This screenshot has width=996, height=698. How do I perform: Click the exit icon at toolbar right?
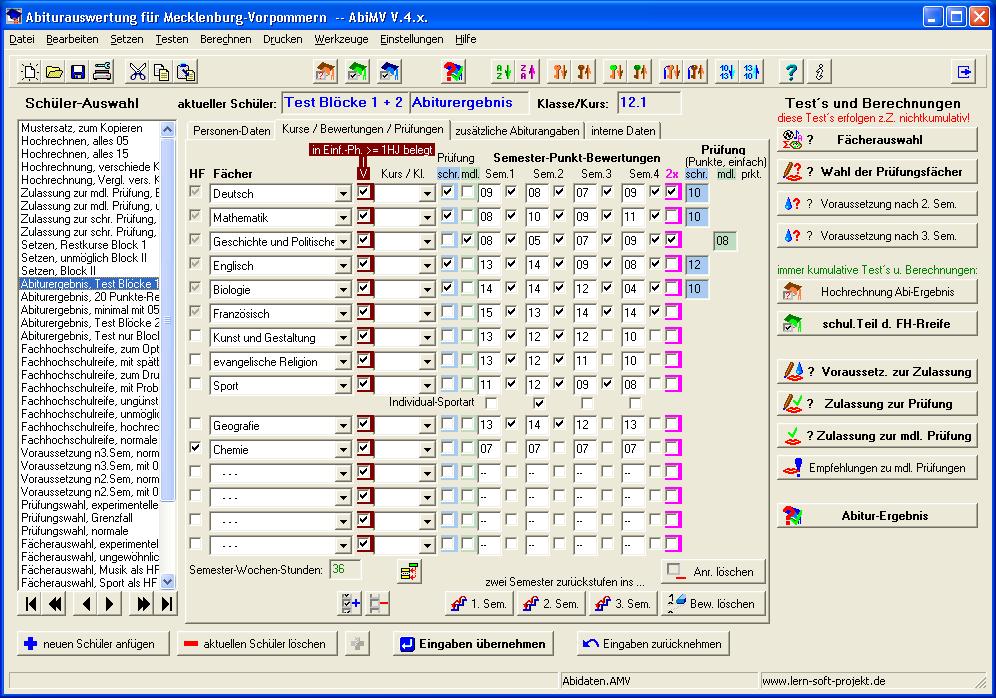[964, 71]
